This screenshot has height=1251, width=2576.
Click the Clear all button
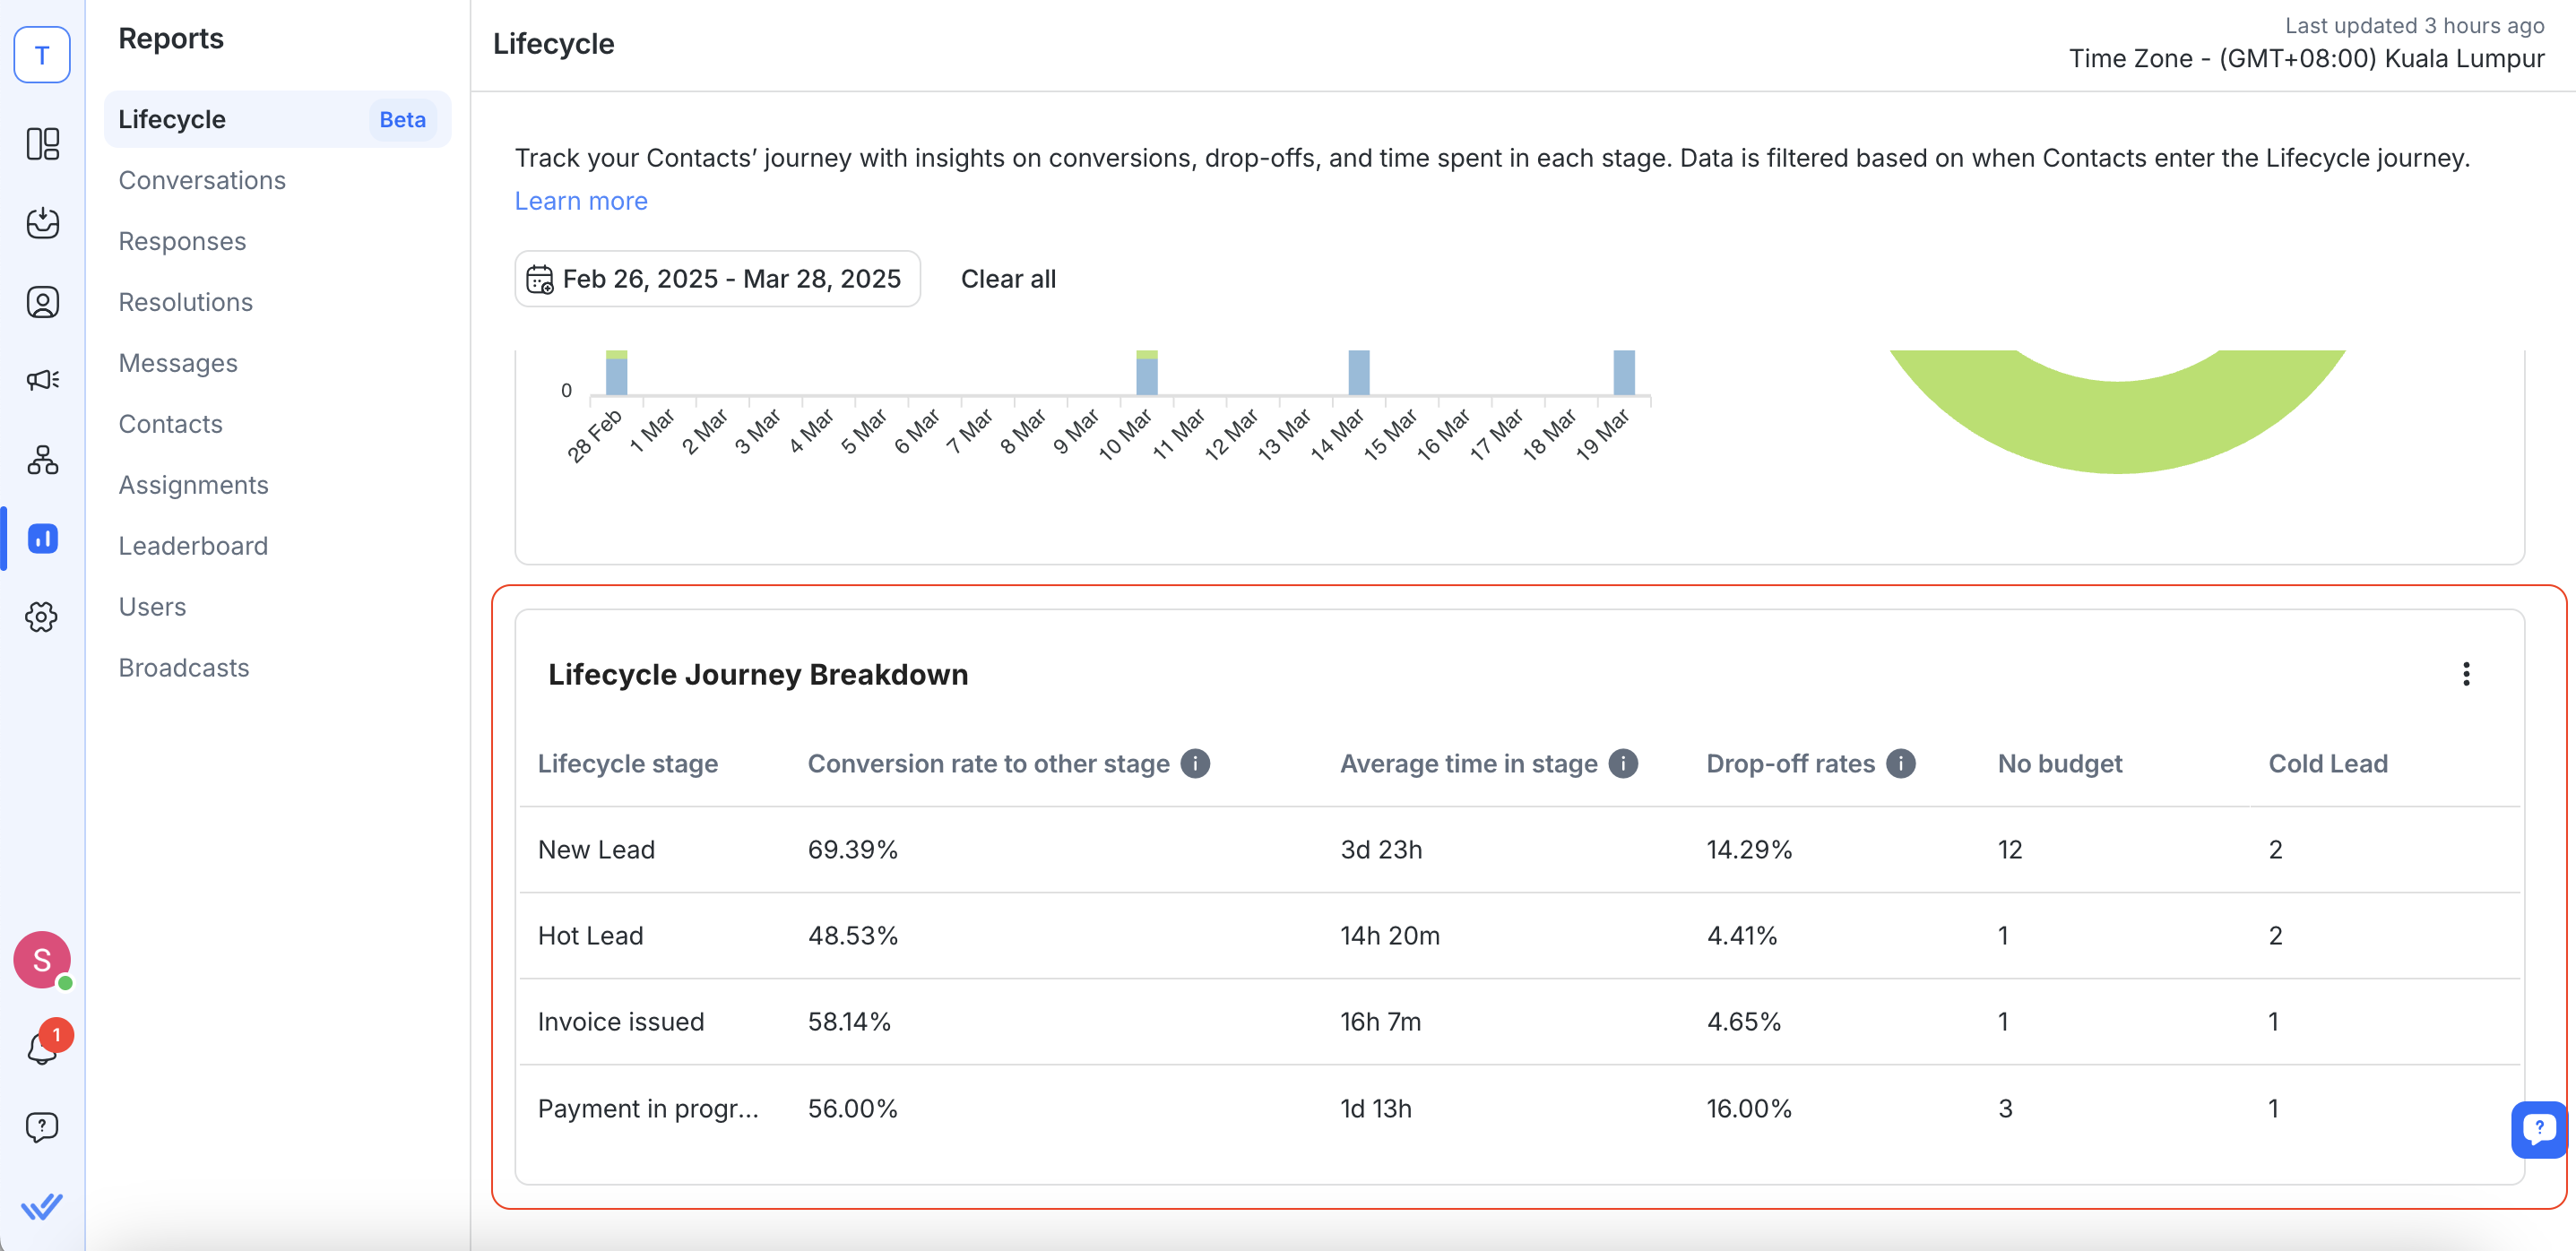pos(1008,279)
